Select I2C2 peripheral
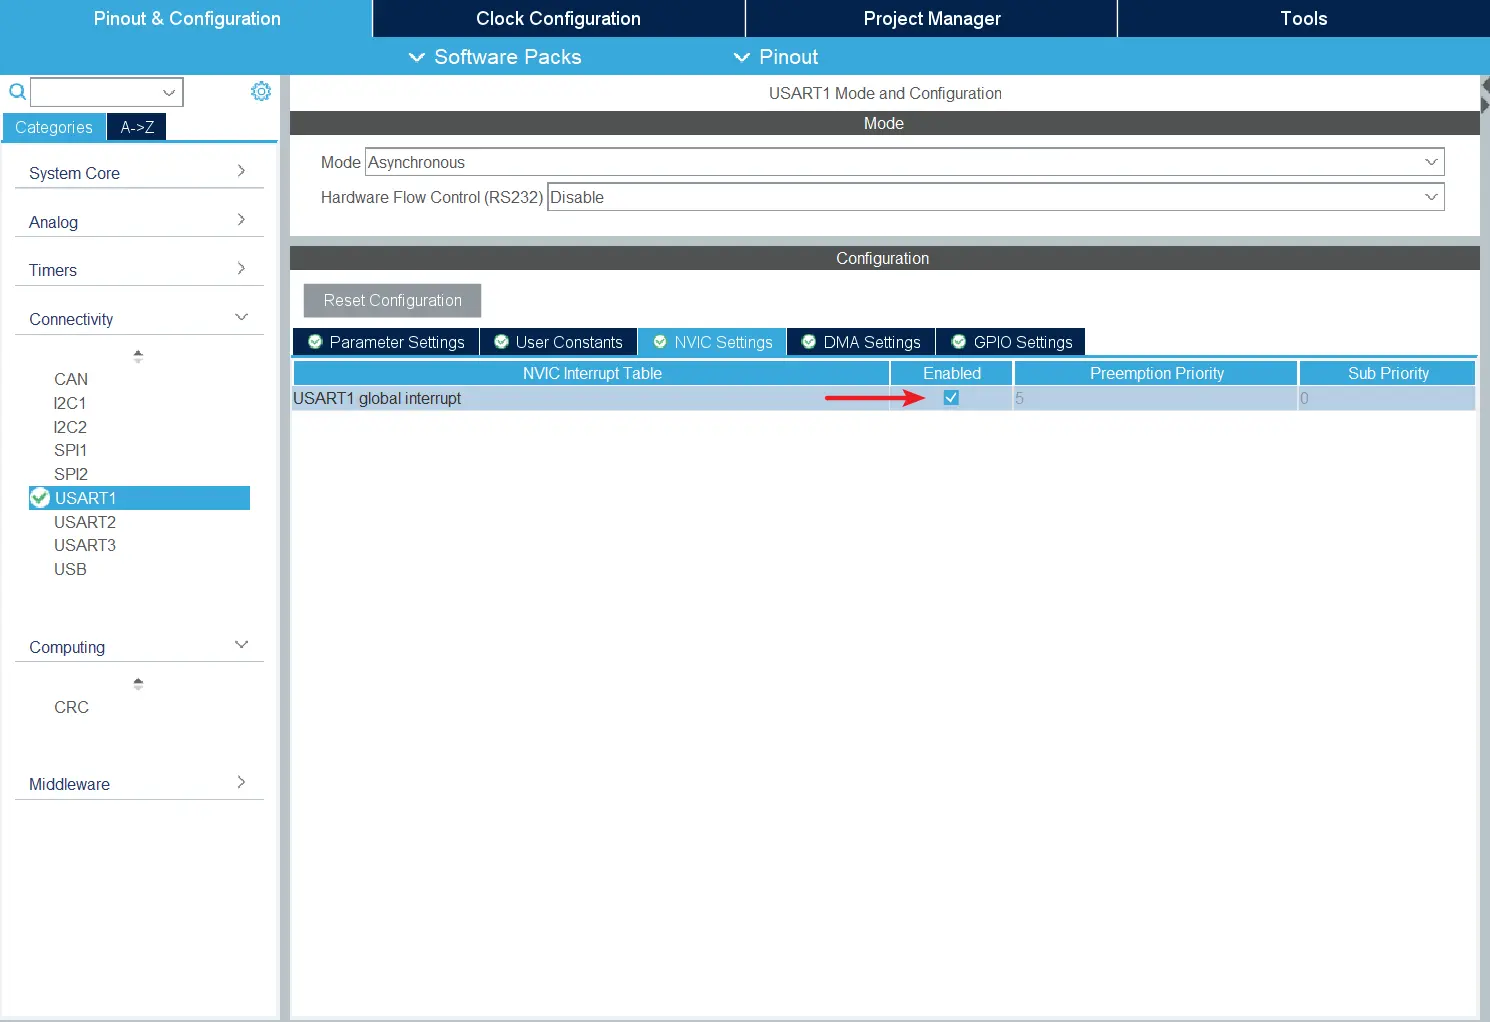The image size is (1490, 1022). (x=70, y=427)
